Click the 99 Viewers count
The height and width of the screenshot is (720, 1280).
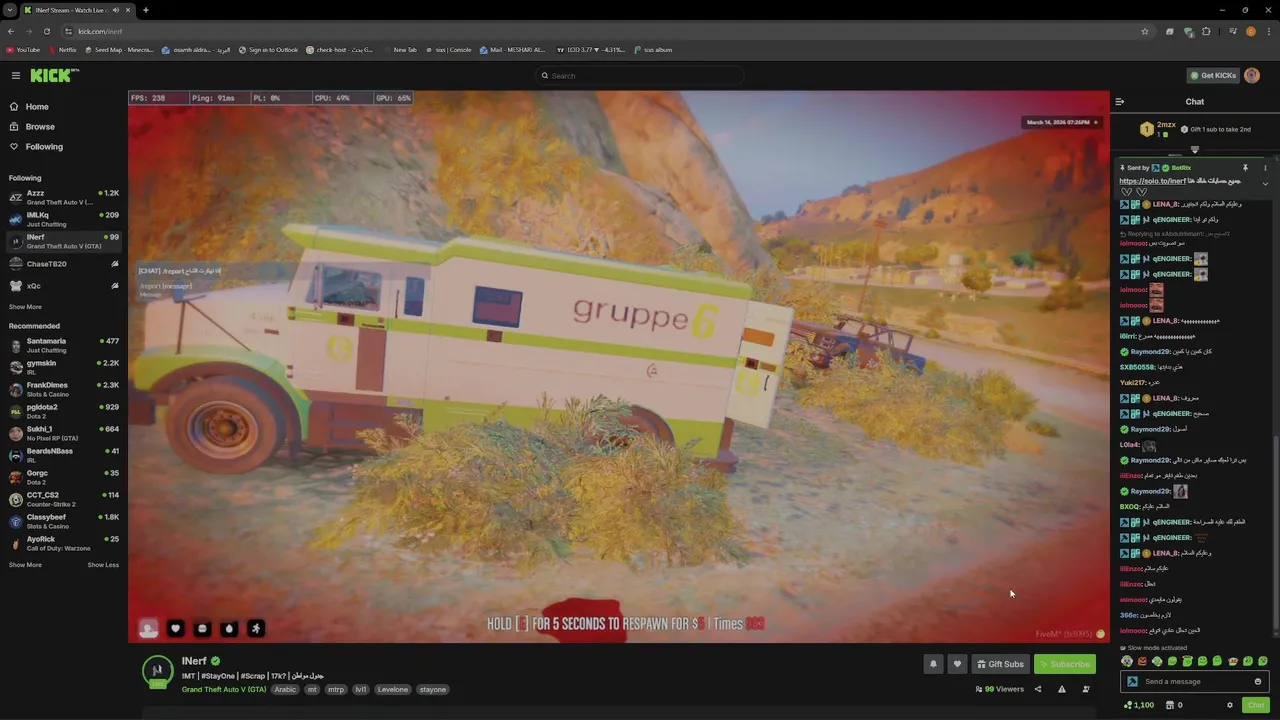[999, 689]
